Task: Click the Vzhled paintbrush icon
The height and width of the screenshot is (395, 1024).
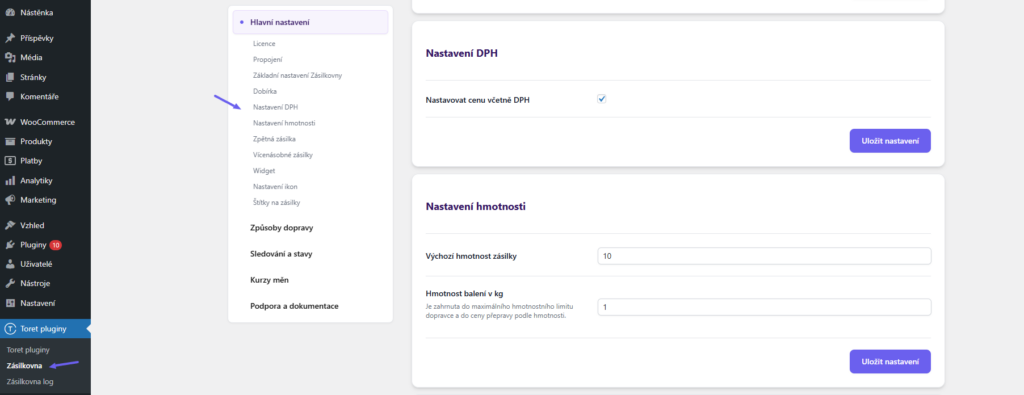Action: (x=10, y=225)
